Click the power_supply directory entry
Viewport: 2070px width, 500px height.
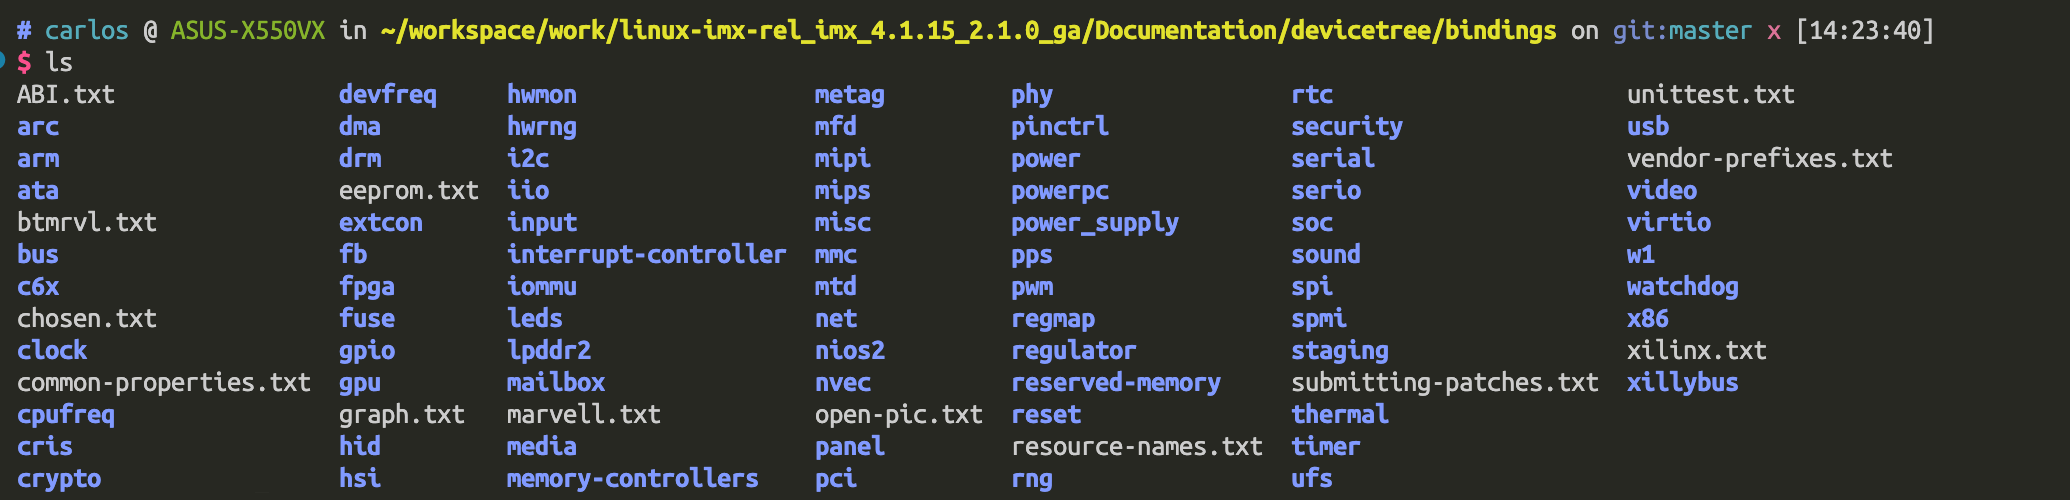[x=1094, y=222]
